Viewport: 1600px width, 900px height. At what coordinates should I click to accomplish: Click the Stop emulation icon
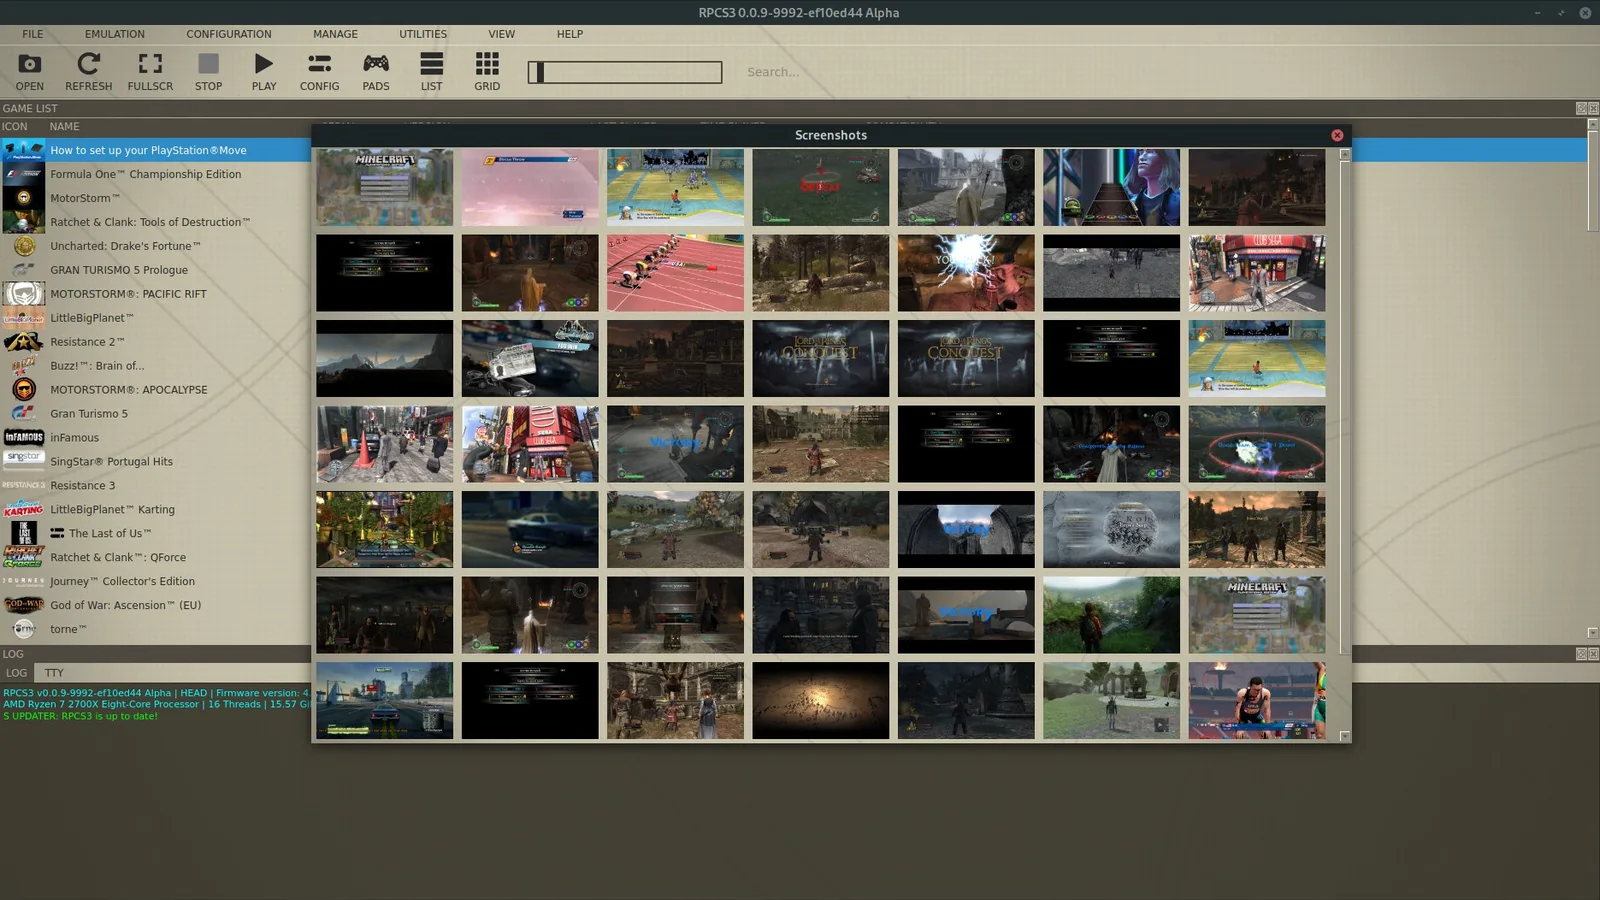pyautogui.click(x=208, y=72)
